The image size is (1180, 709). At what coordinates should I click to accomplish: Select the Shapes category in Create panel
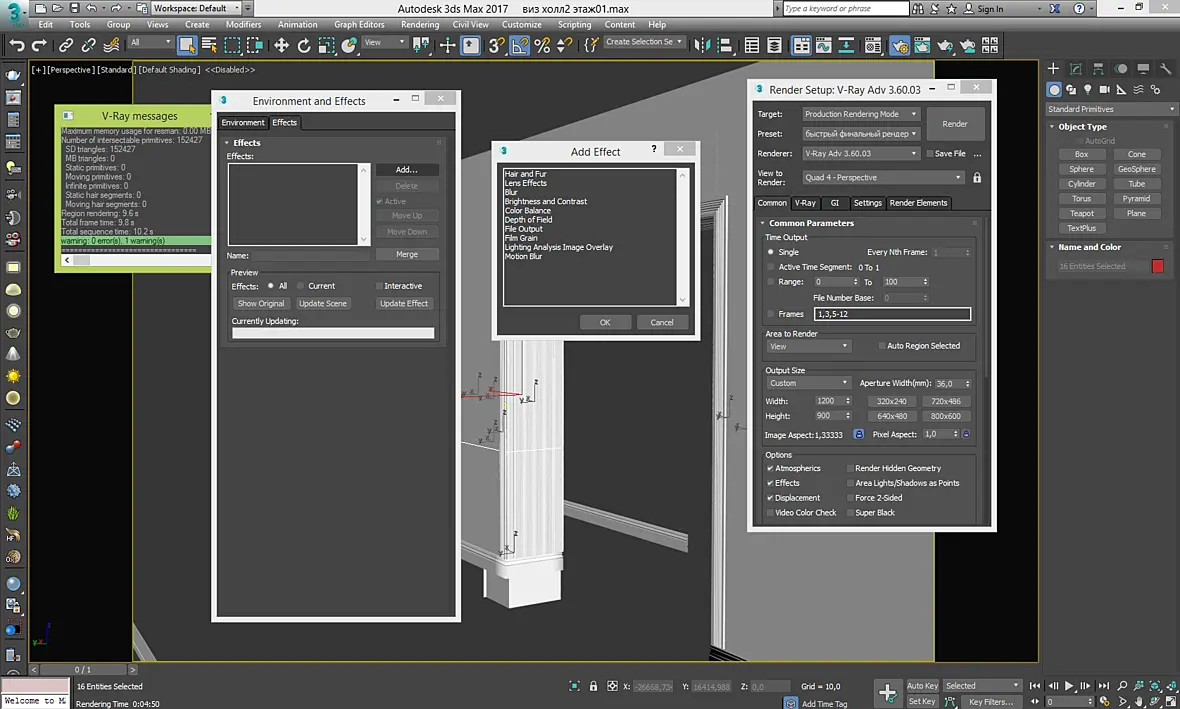coord(1071,90)
